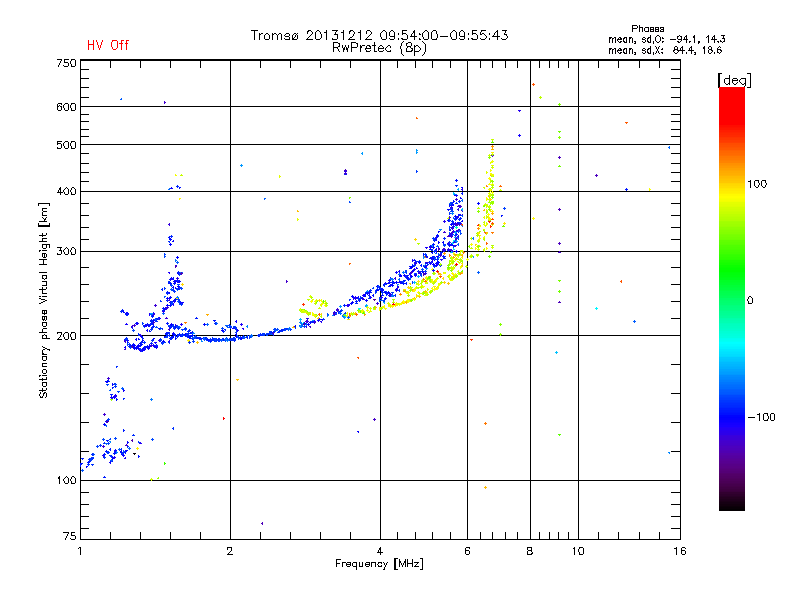Screen dimensions: 800x600
Task: Click the RwPretec (8p) subtitle
Action: pos(379,48)
